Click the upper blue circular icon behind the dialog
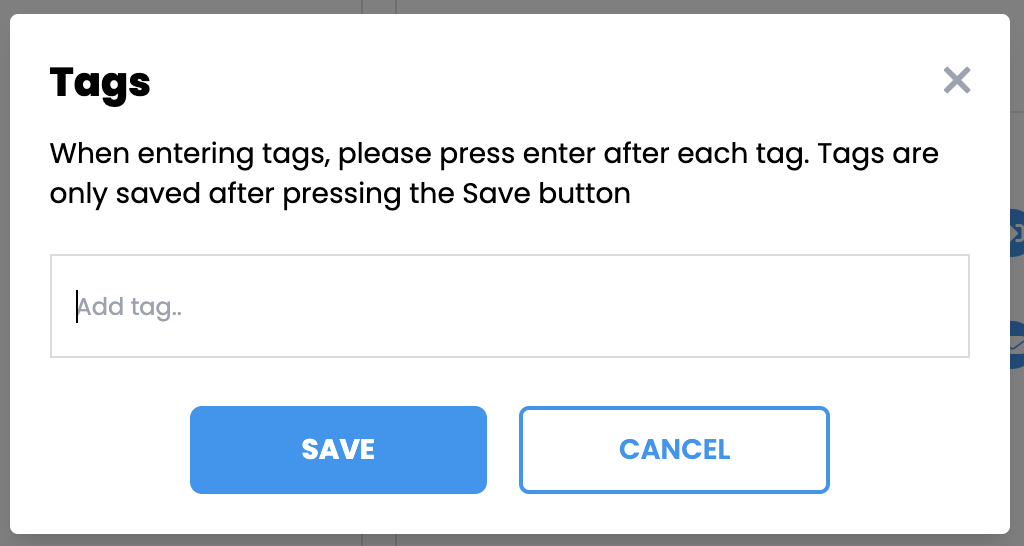Viewport: 1024px width, 546px height. point(1016,233)
